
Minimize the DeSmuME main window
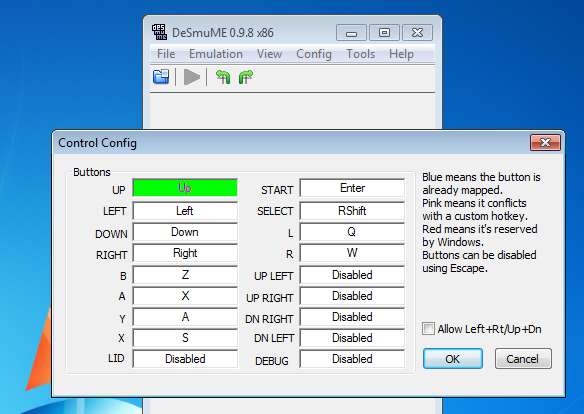351,33
